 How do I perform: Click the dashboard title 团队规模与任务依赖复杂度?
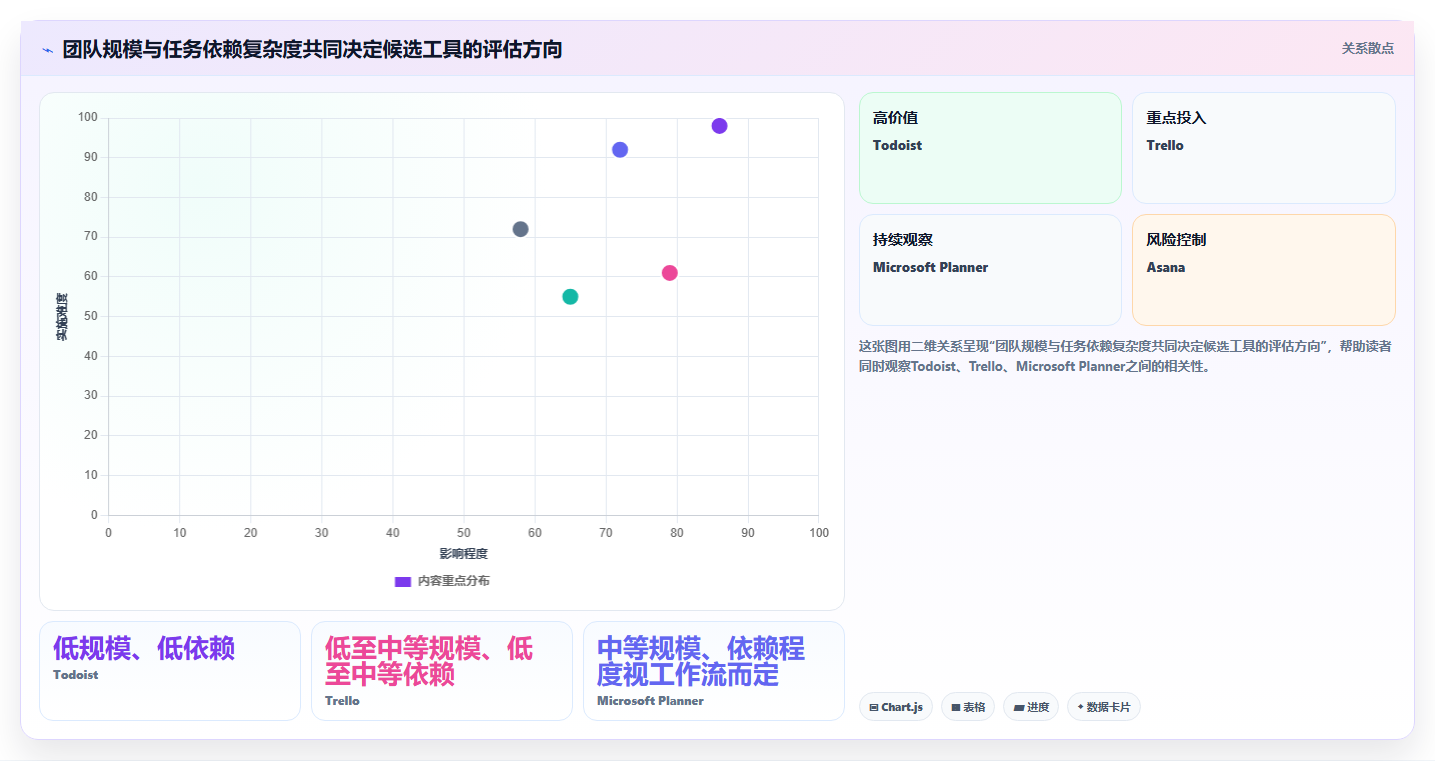point(312,49)
